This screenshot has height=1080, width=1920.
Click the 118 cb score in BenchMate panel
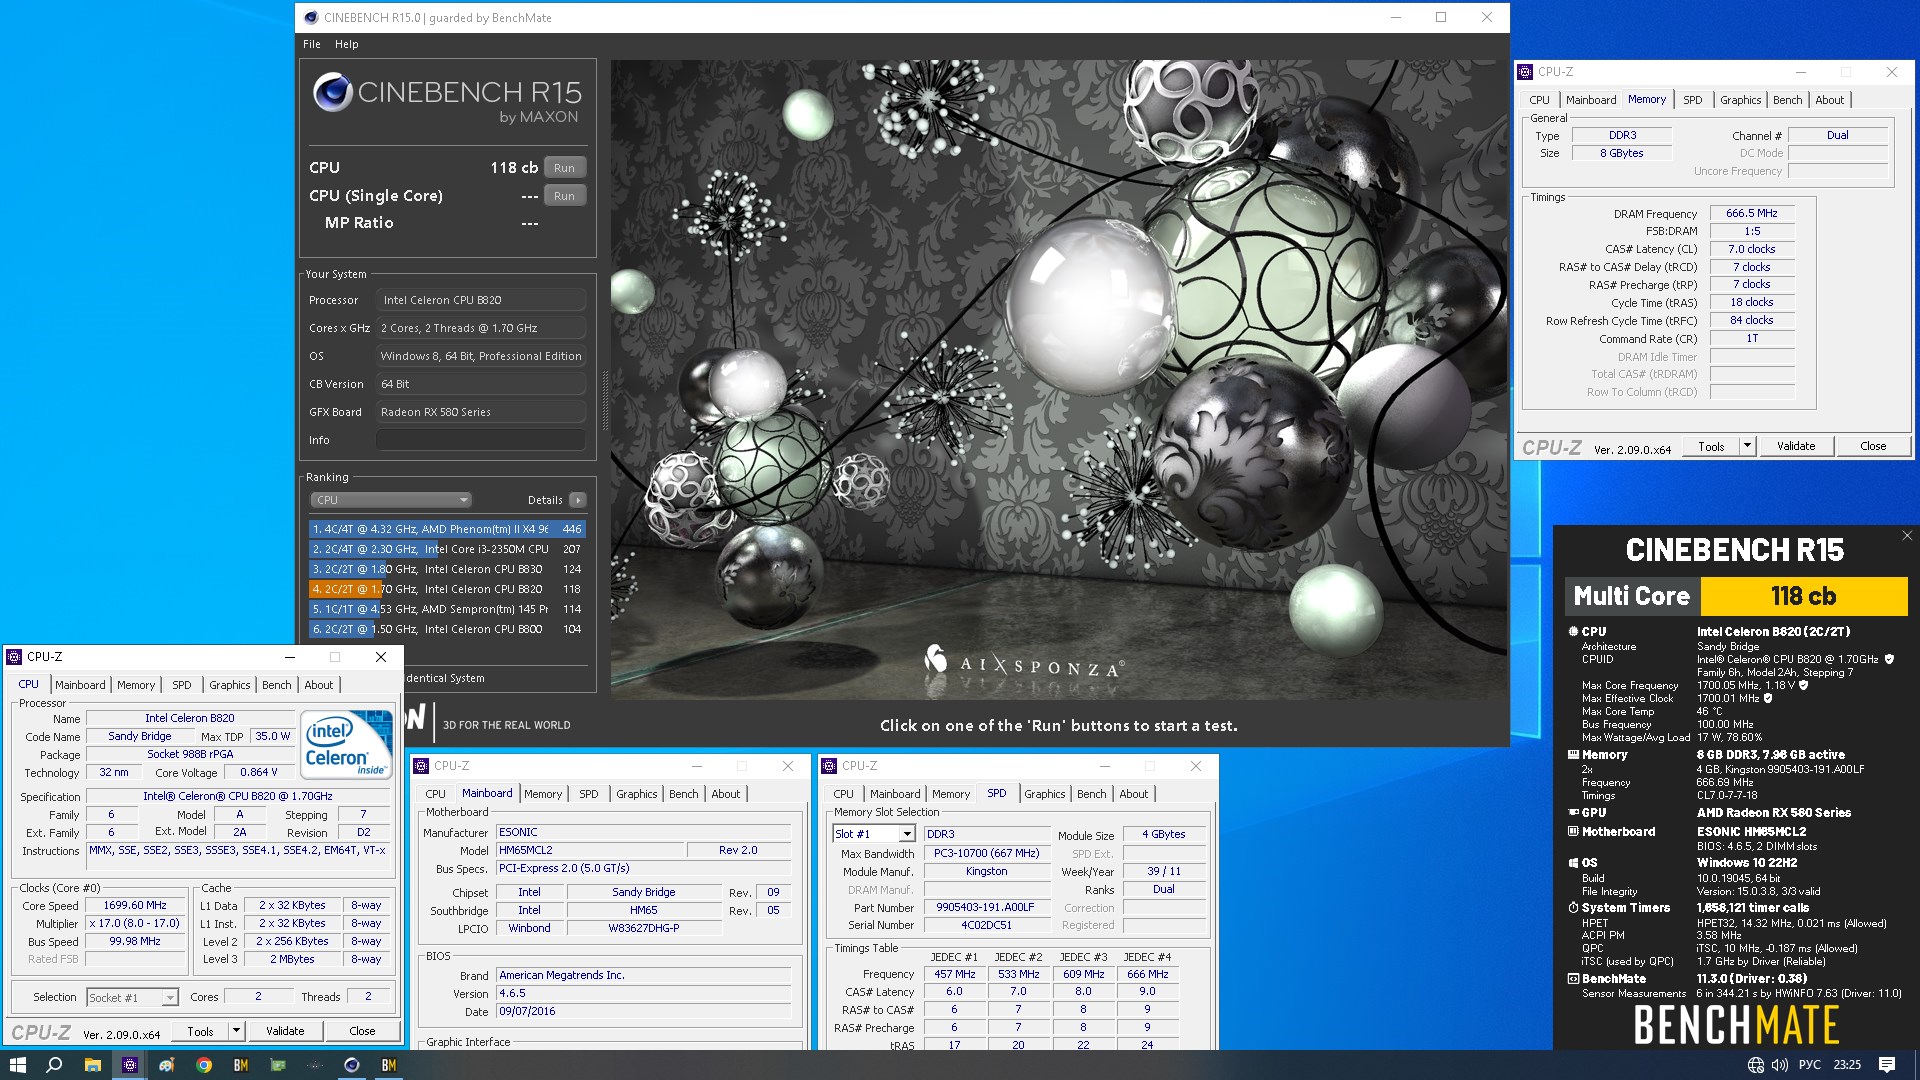(x=1803, y=596)
